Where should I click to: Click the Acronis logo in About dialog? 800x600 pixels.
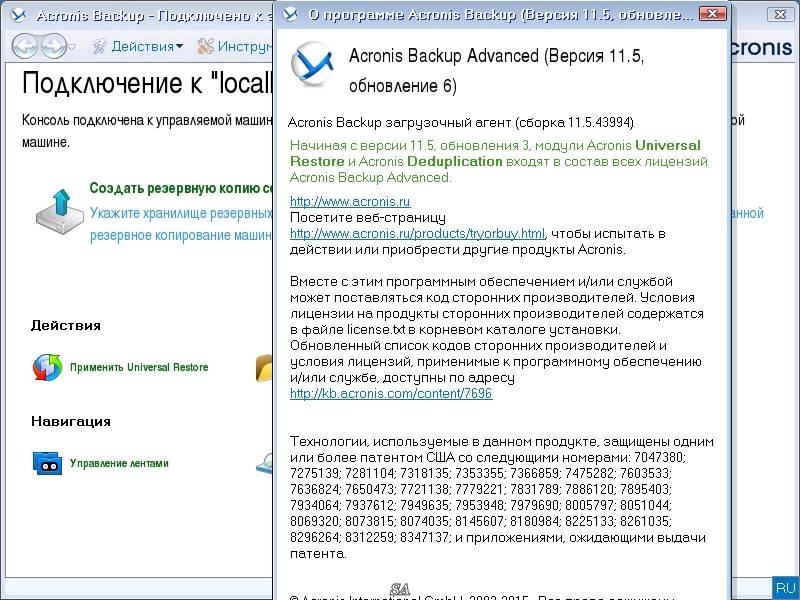pyautogui.click(x=312, y=63)
